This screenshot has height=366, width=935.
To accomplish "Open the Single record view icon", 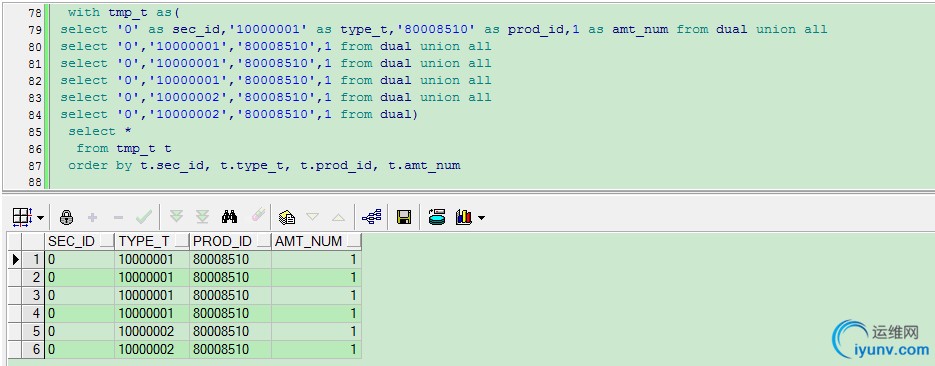I will coord(287,218).
